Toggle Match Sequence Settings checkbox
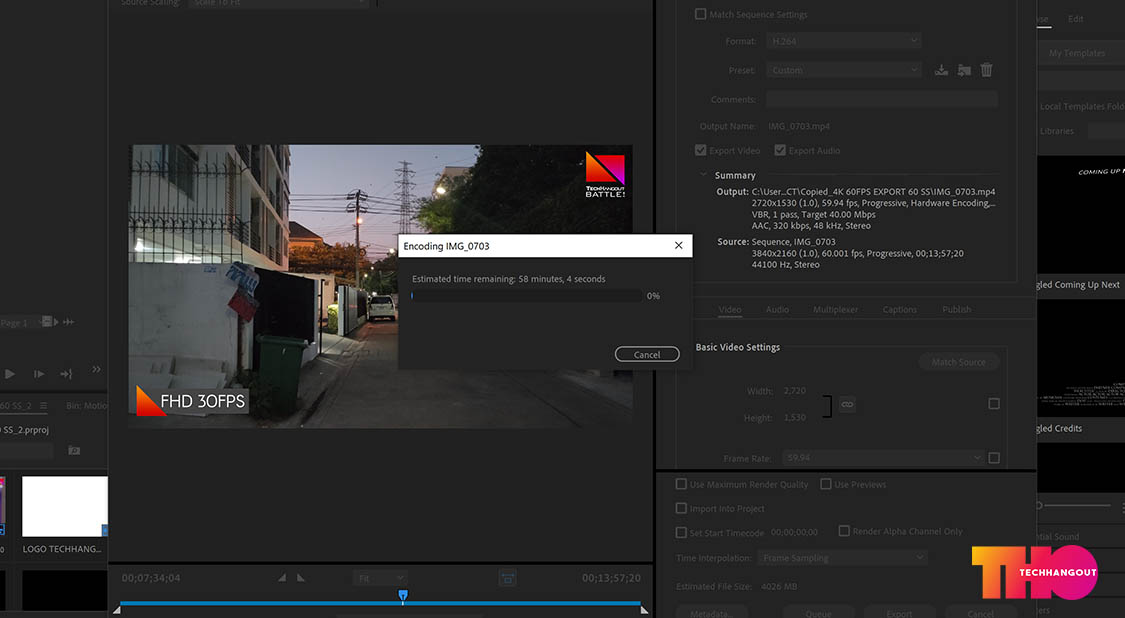1125x618 pixels. (x=700, y=14)
